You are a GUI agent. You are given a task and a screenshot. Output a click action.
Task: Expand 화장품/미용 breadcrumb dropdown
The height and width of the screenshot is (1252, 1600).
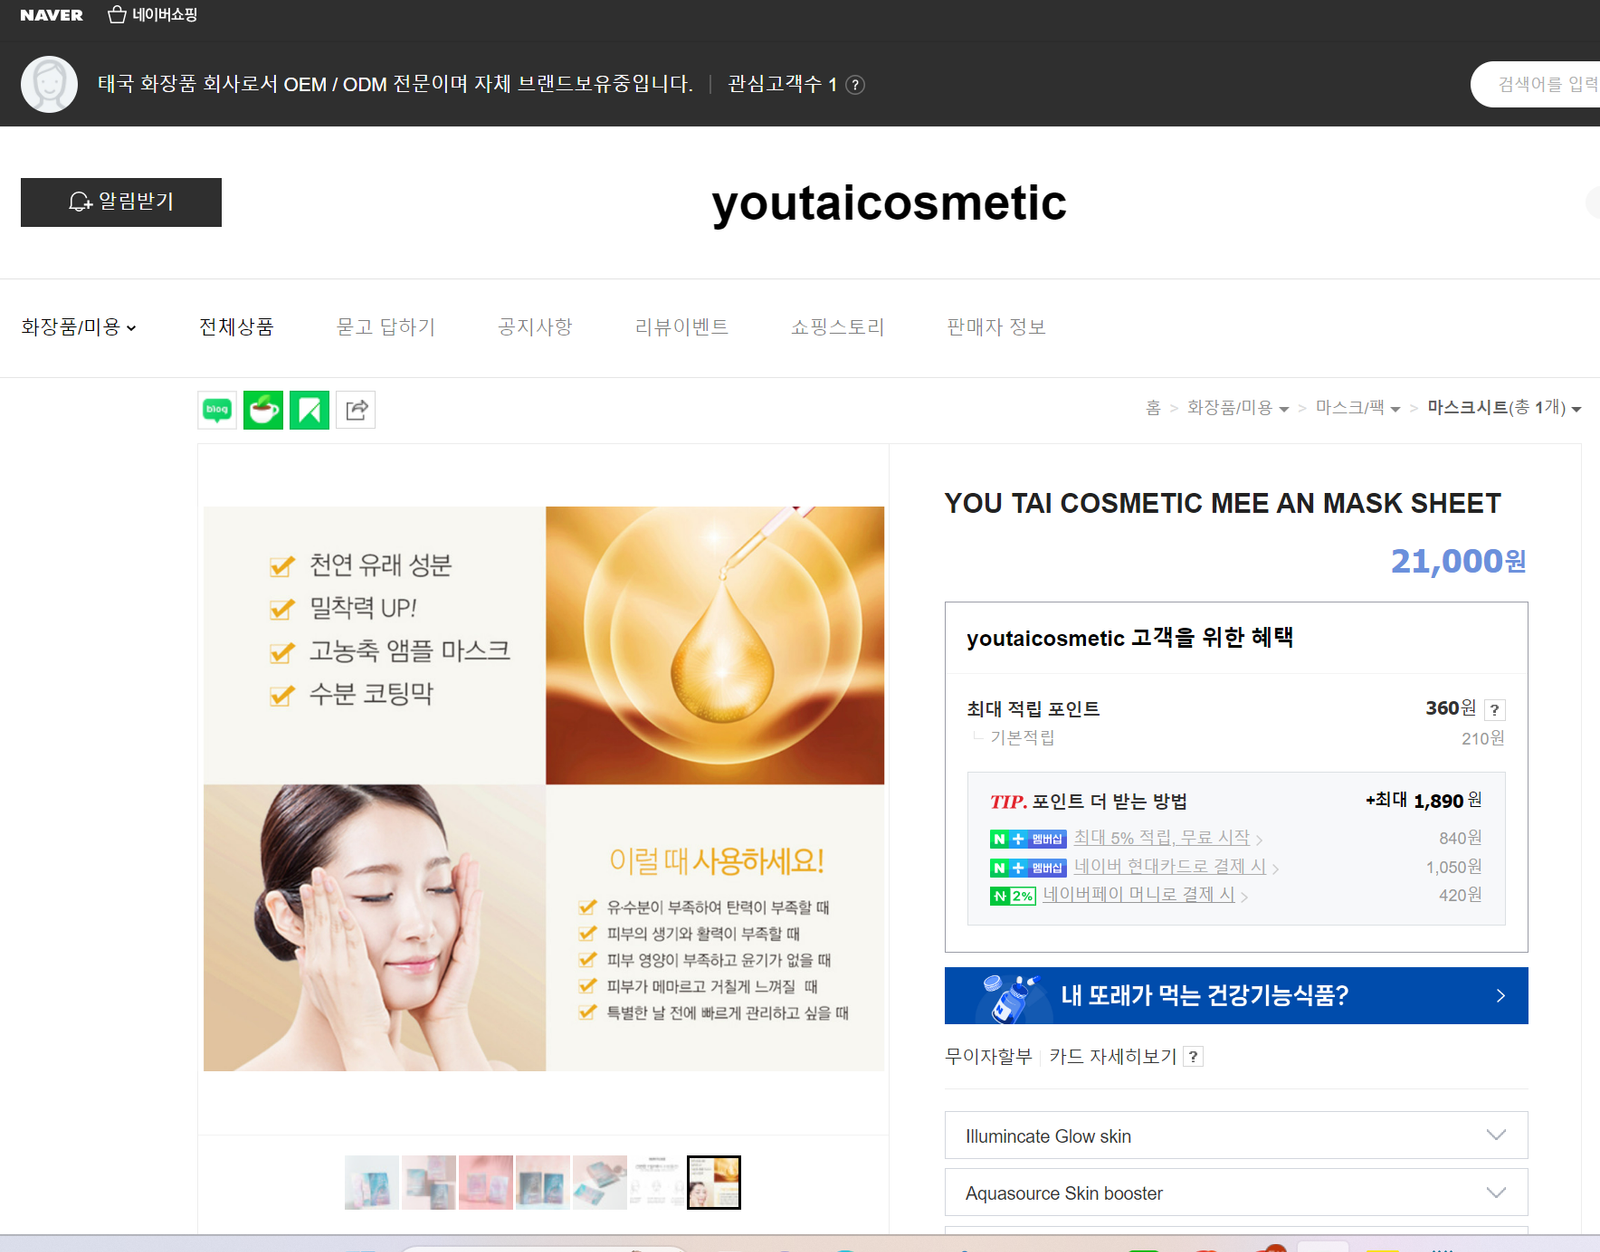coord(1238,408)
